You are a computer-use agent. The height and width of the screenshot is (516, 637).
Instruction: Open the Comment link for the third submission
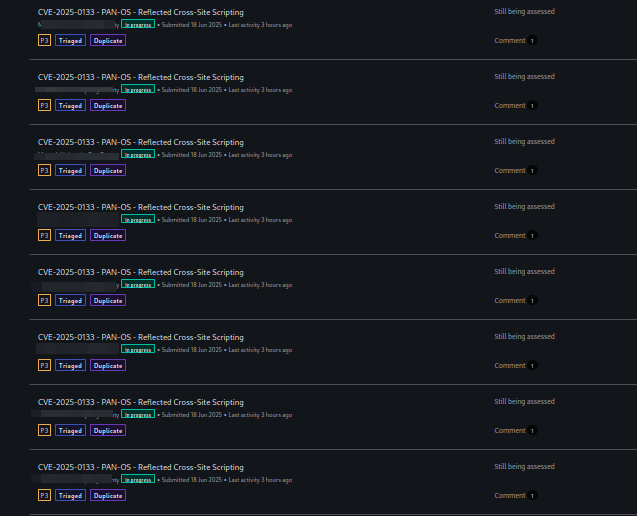tap(510, 170)
